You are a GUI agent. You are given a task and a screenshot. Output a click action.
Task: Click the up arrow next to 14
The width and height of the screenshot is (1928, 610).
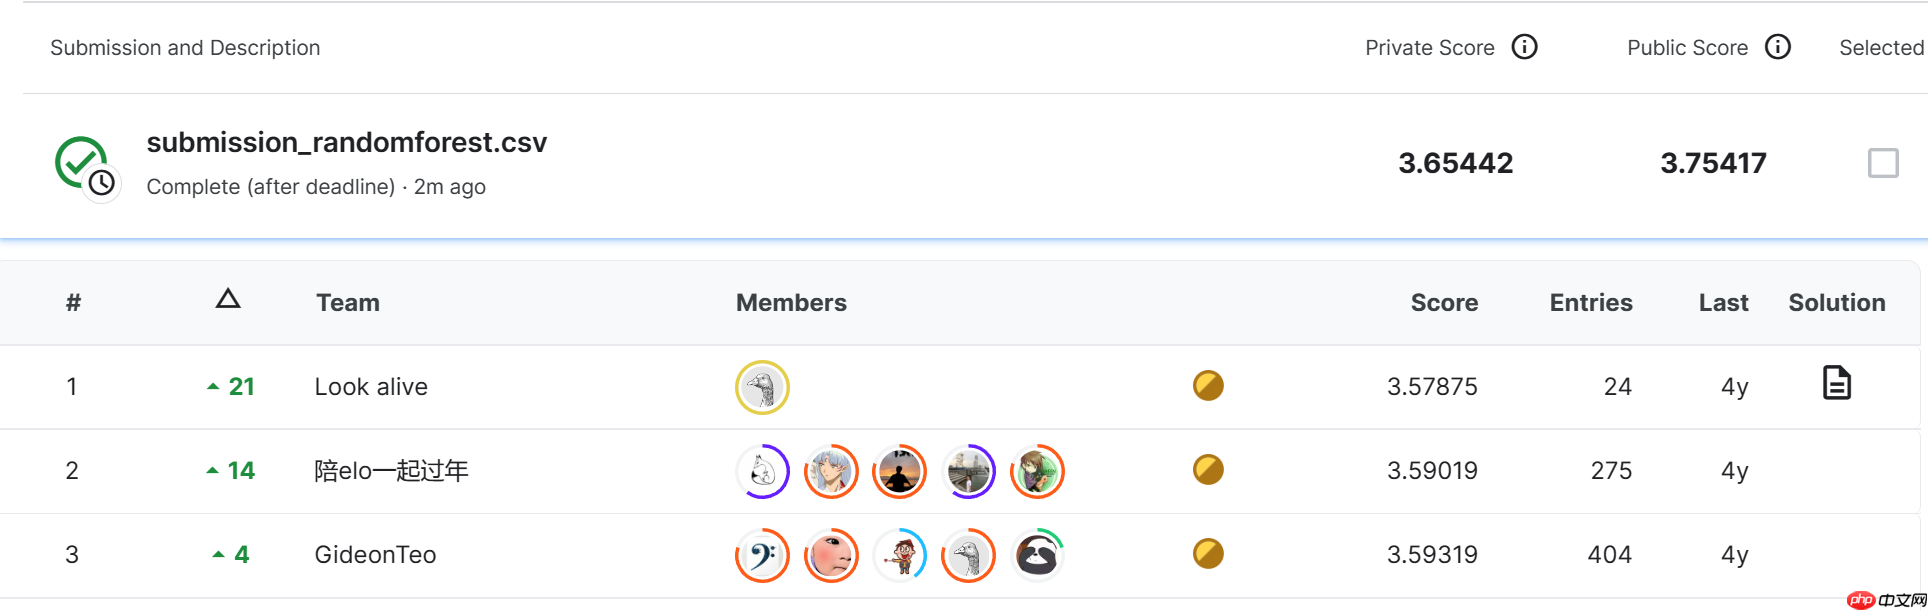tap(213, 469)
